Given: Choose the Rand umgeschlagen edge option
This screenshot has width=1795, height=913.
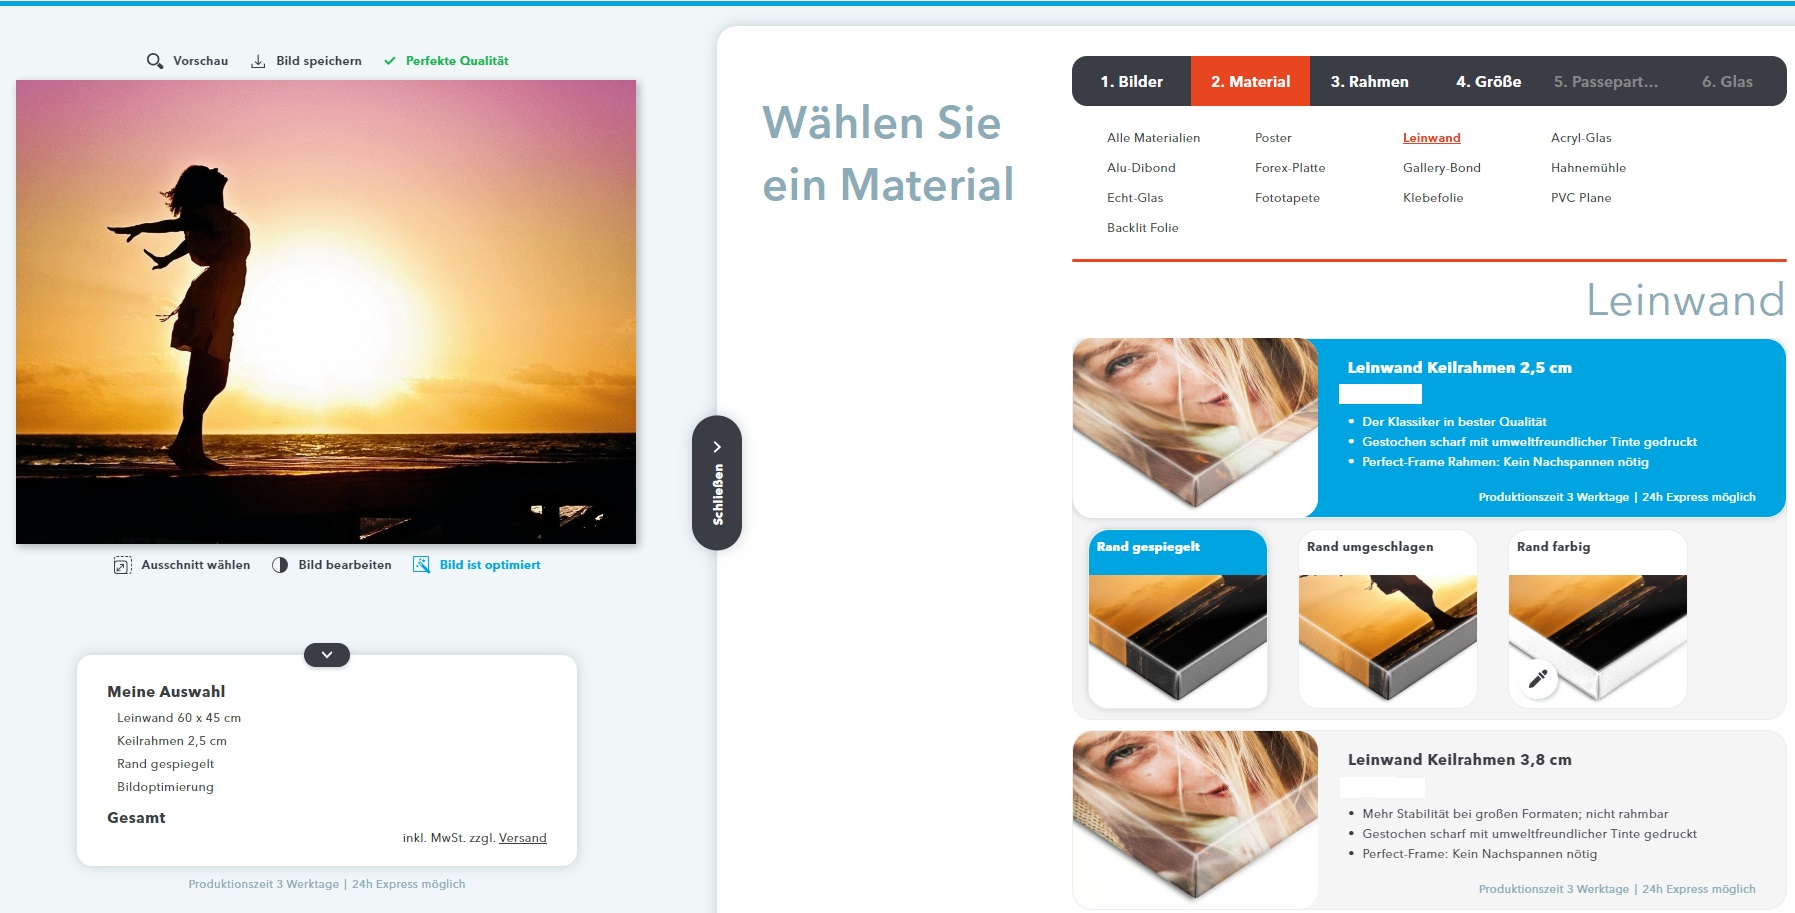Looking at the screenshot, I should 1387,619.
